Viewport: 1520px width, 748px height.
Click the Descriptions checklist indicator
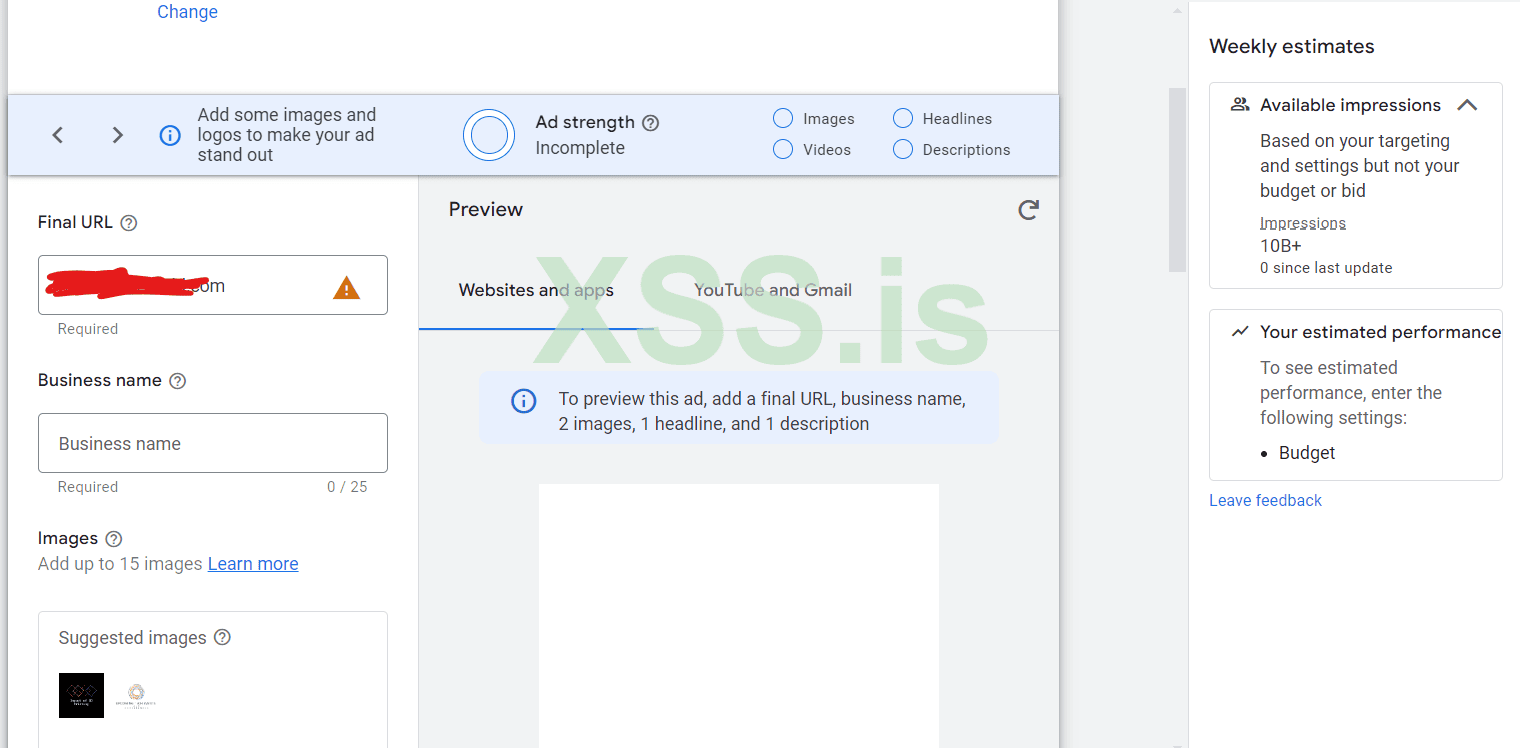point(903,149)
